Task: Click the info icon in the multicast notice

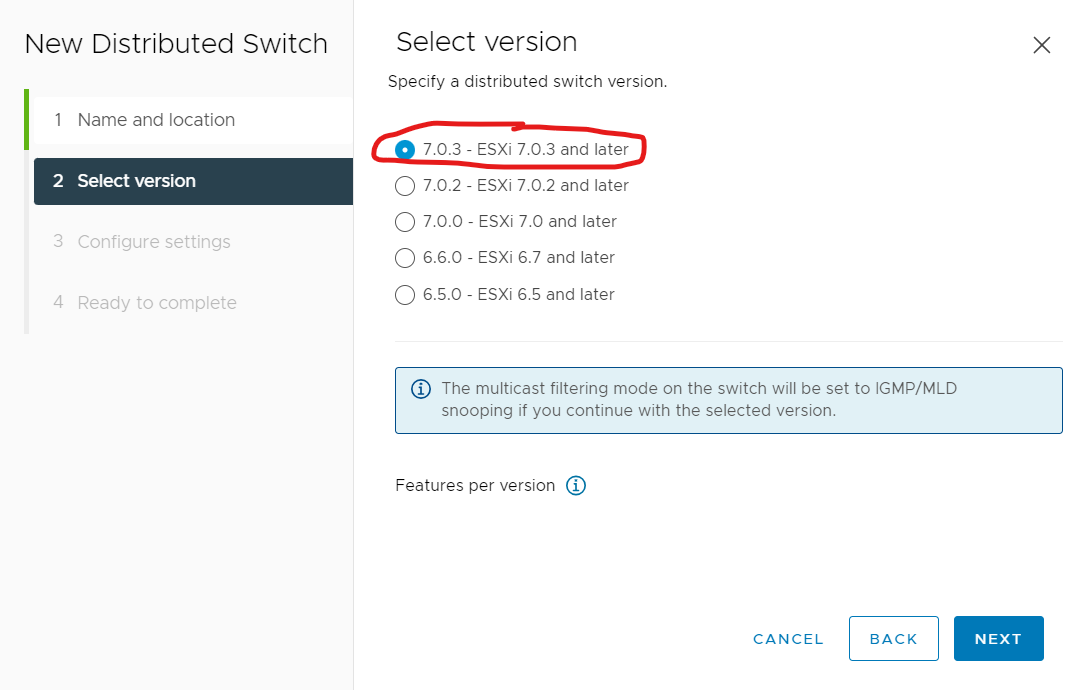Action: click(421, 389)
